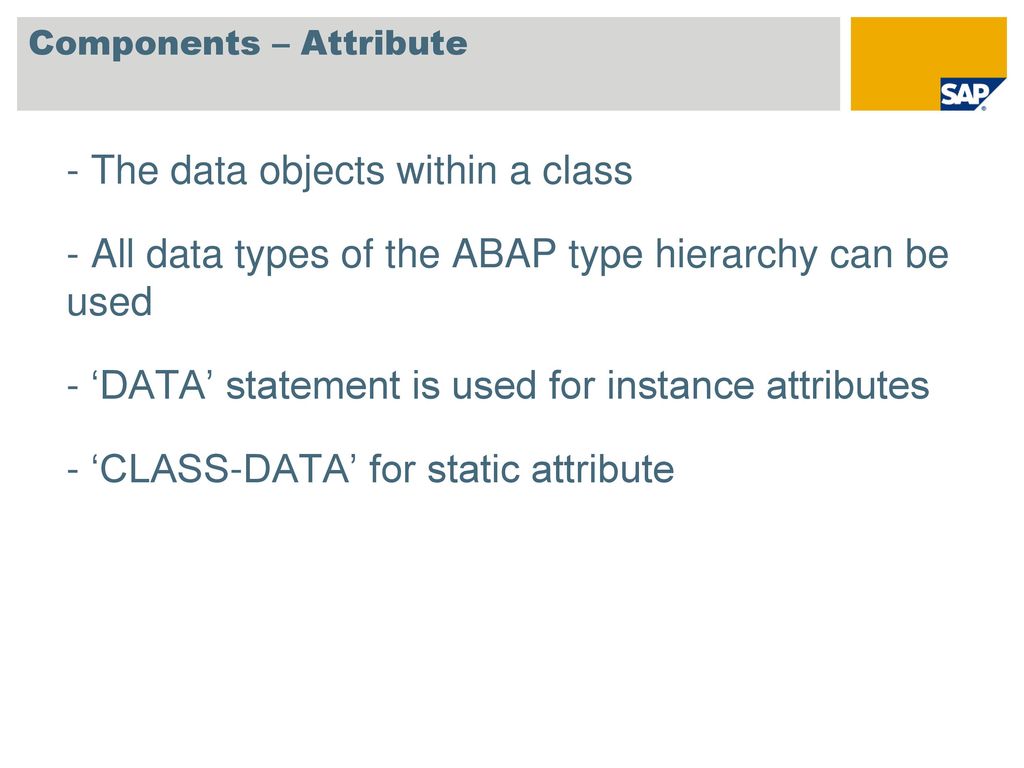Click the word 'ABAP' in the second bullet

point(504,253)
